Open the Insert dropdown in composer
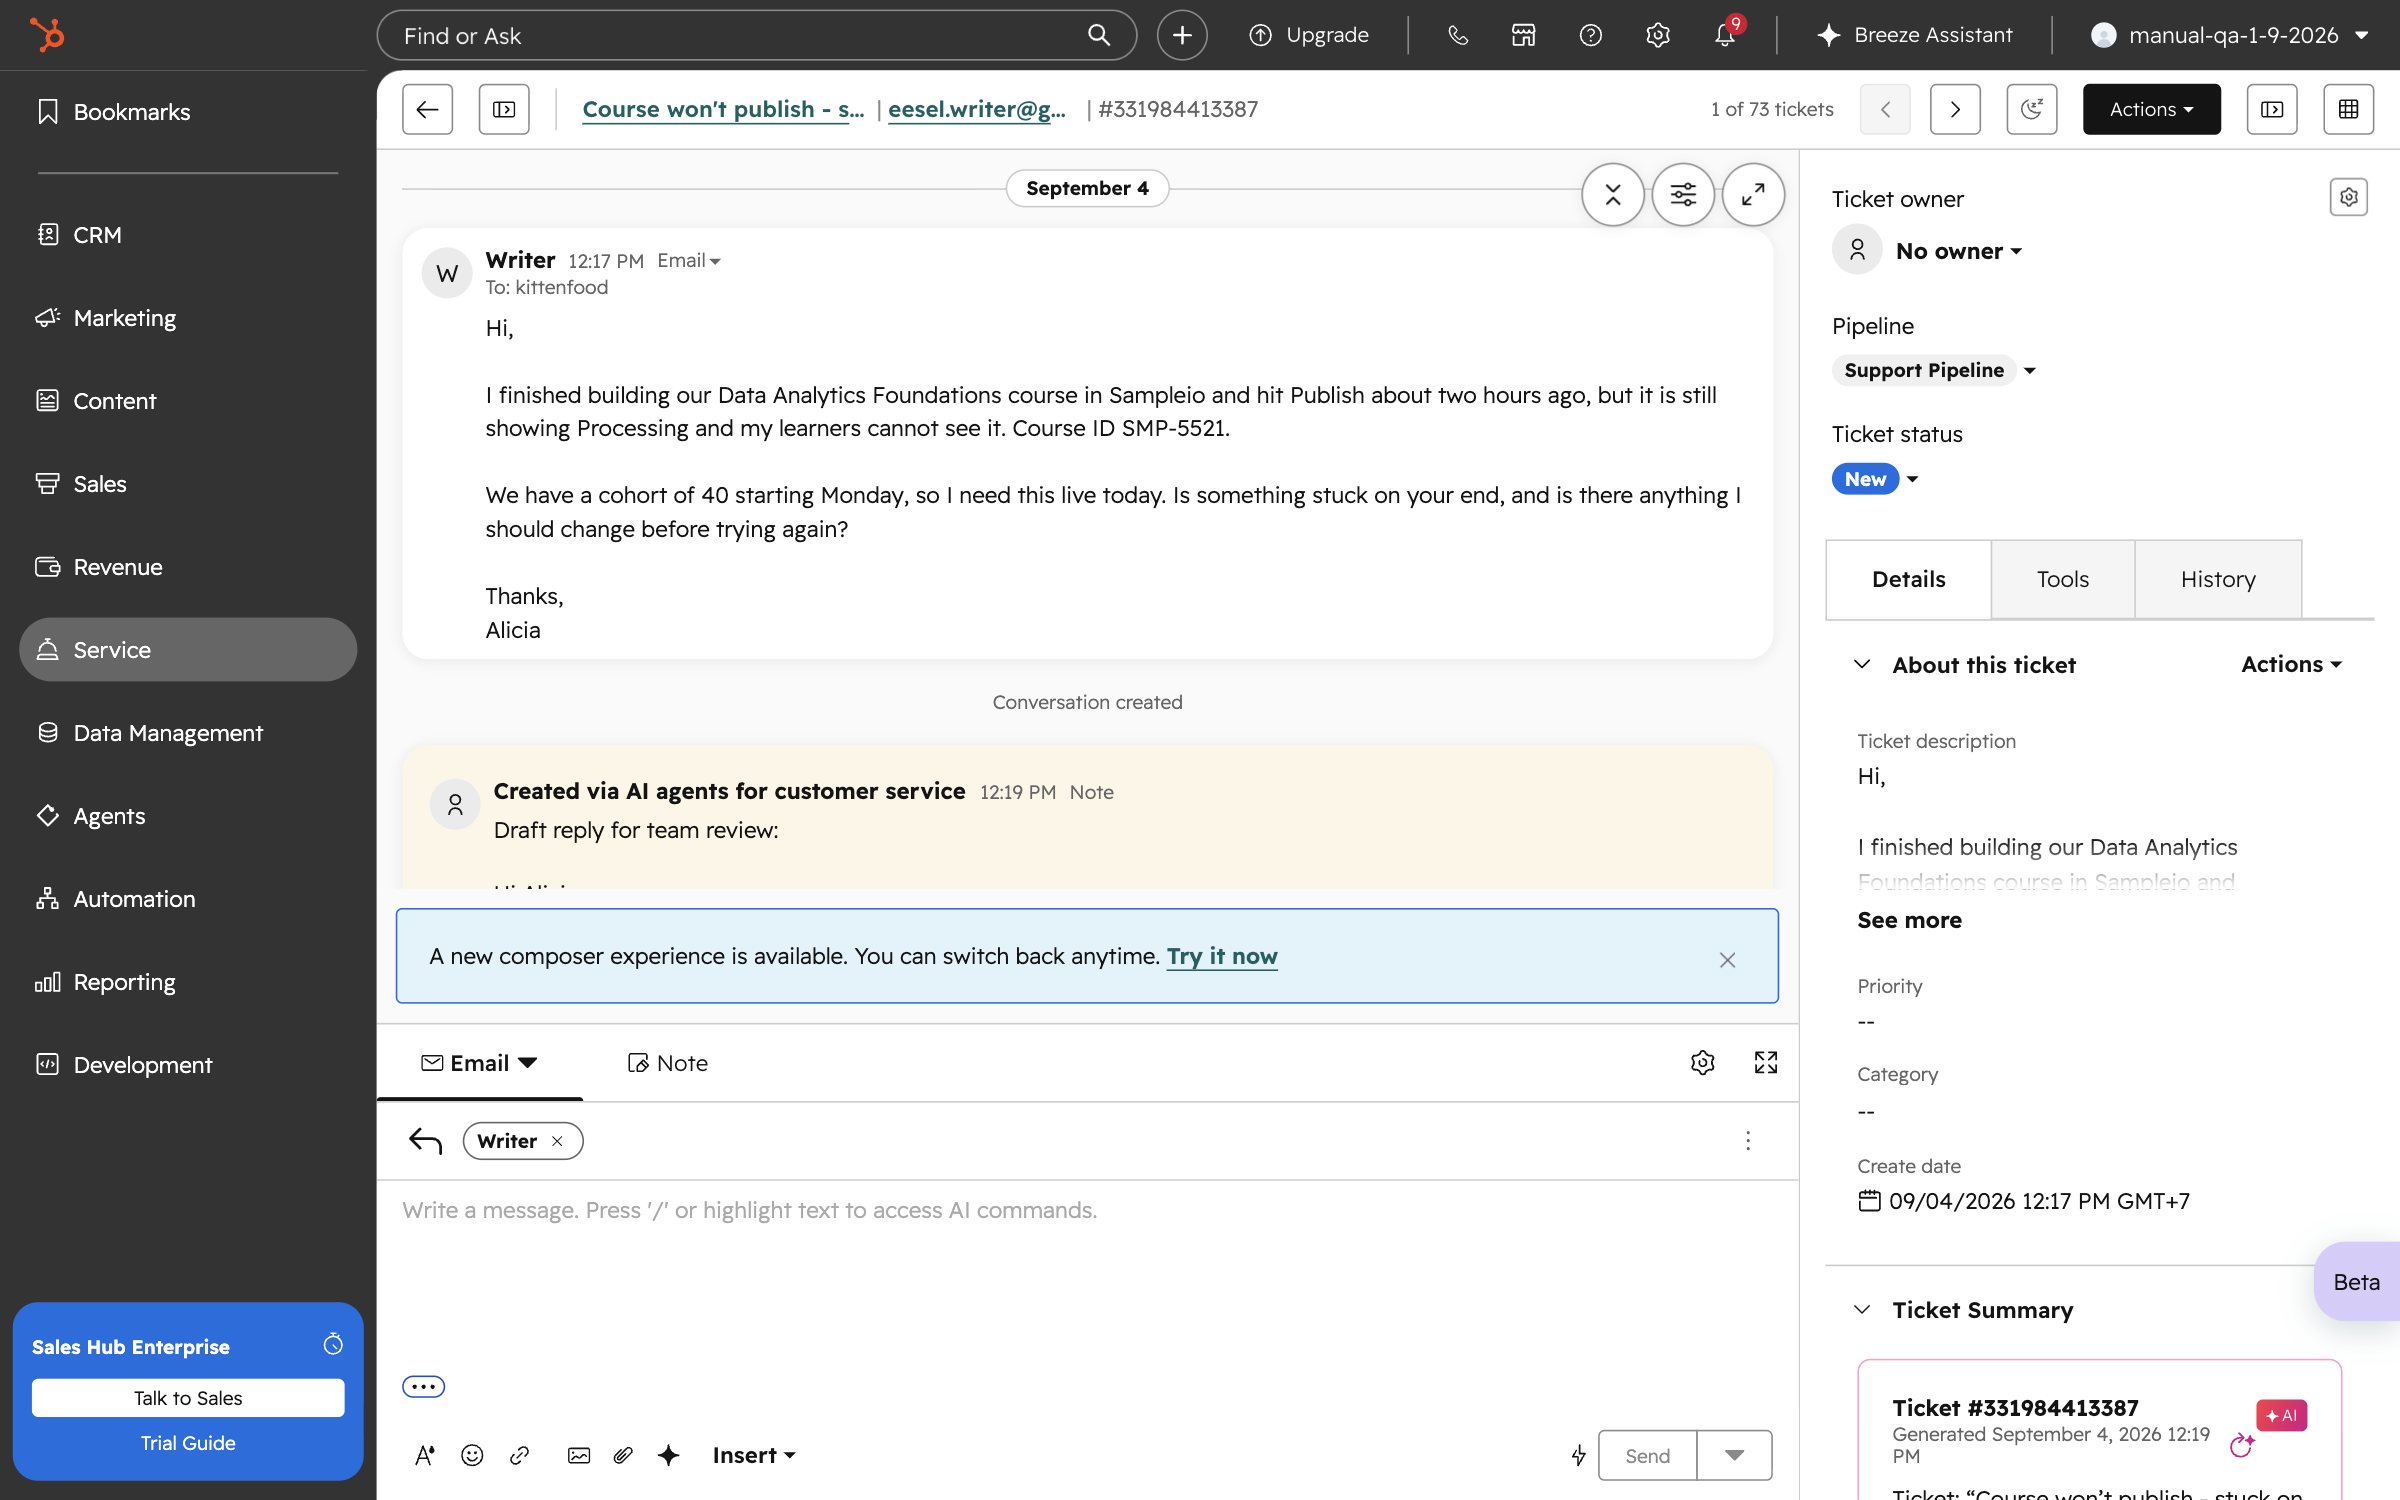The width and height of the screenshot is (2400, 1500). coord(753,1455)
